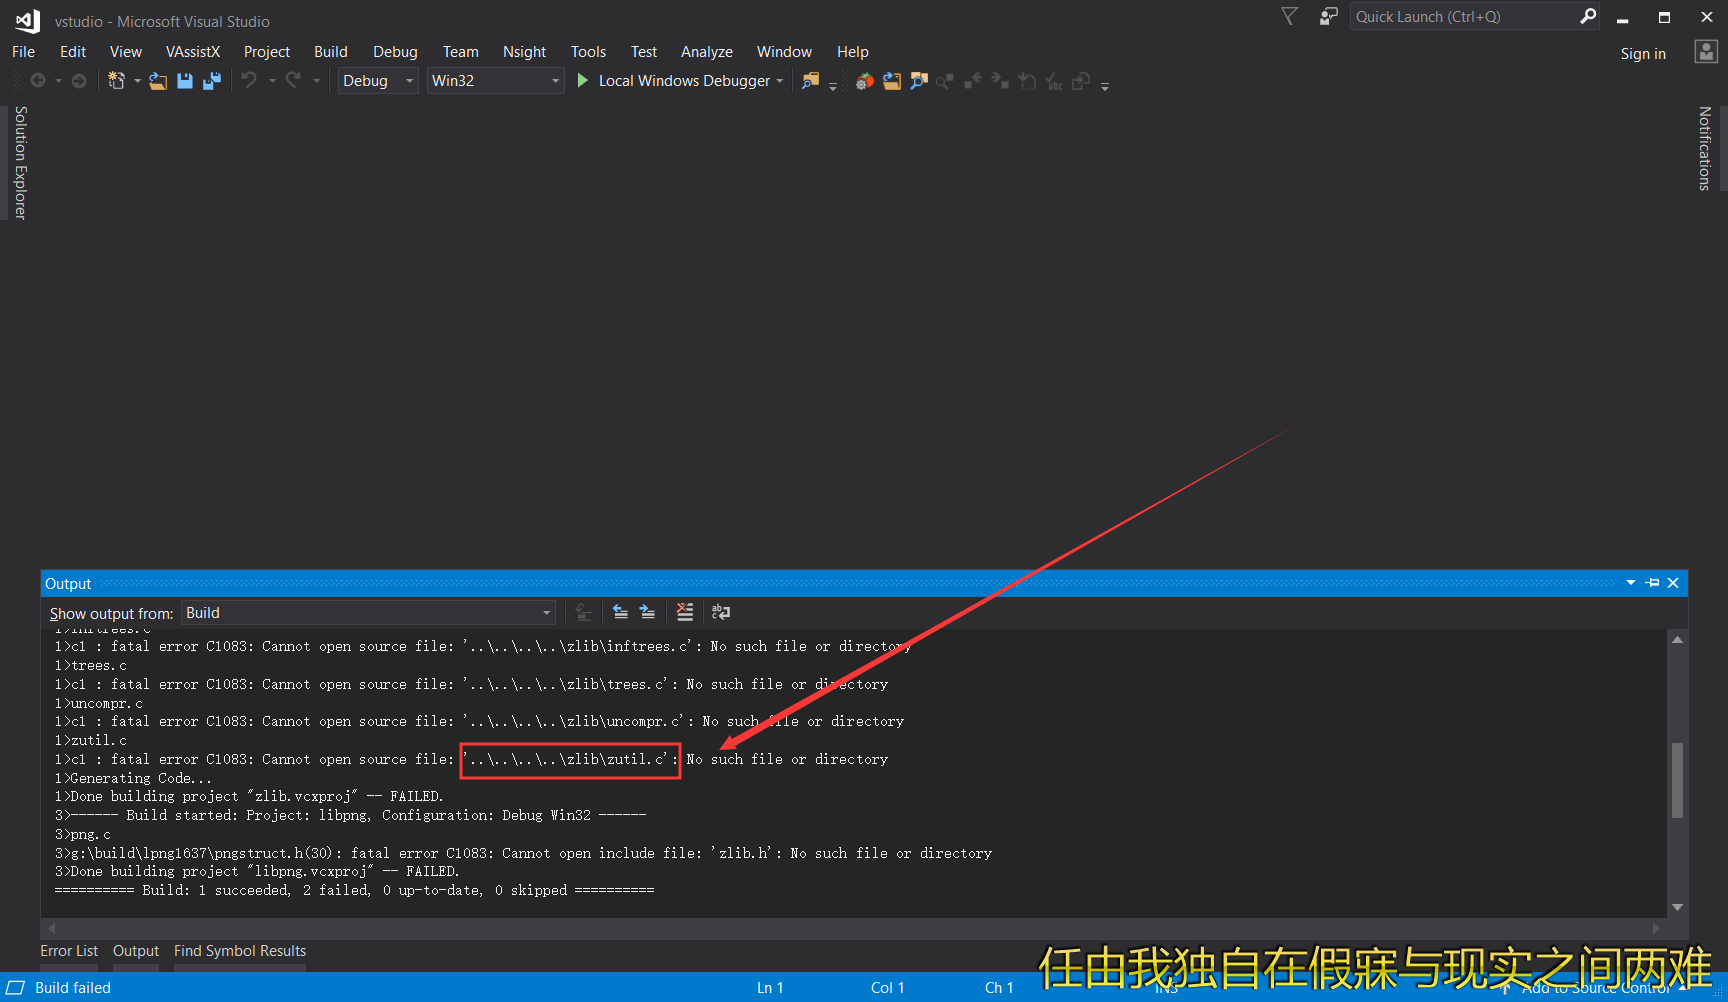
Task: Click the Redo arrow icon
Action: click(293, 80)
